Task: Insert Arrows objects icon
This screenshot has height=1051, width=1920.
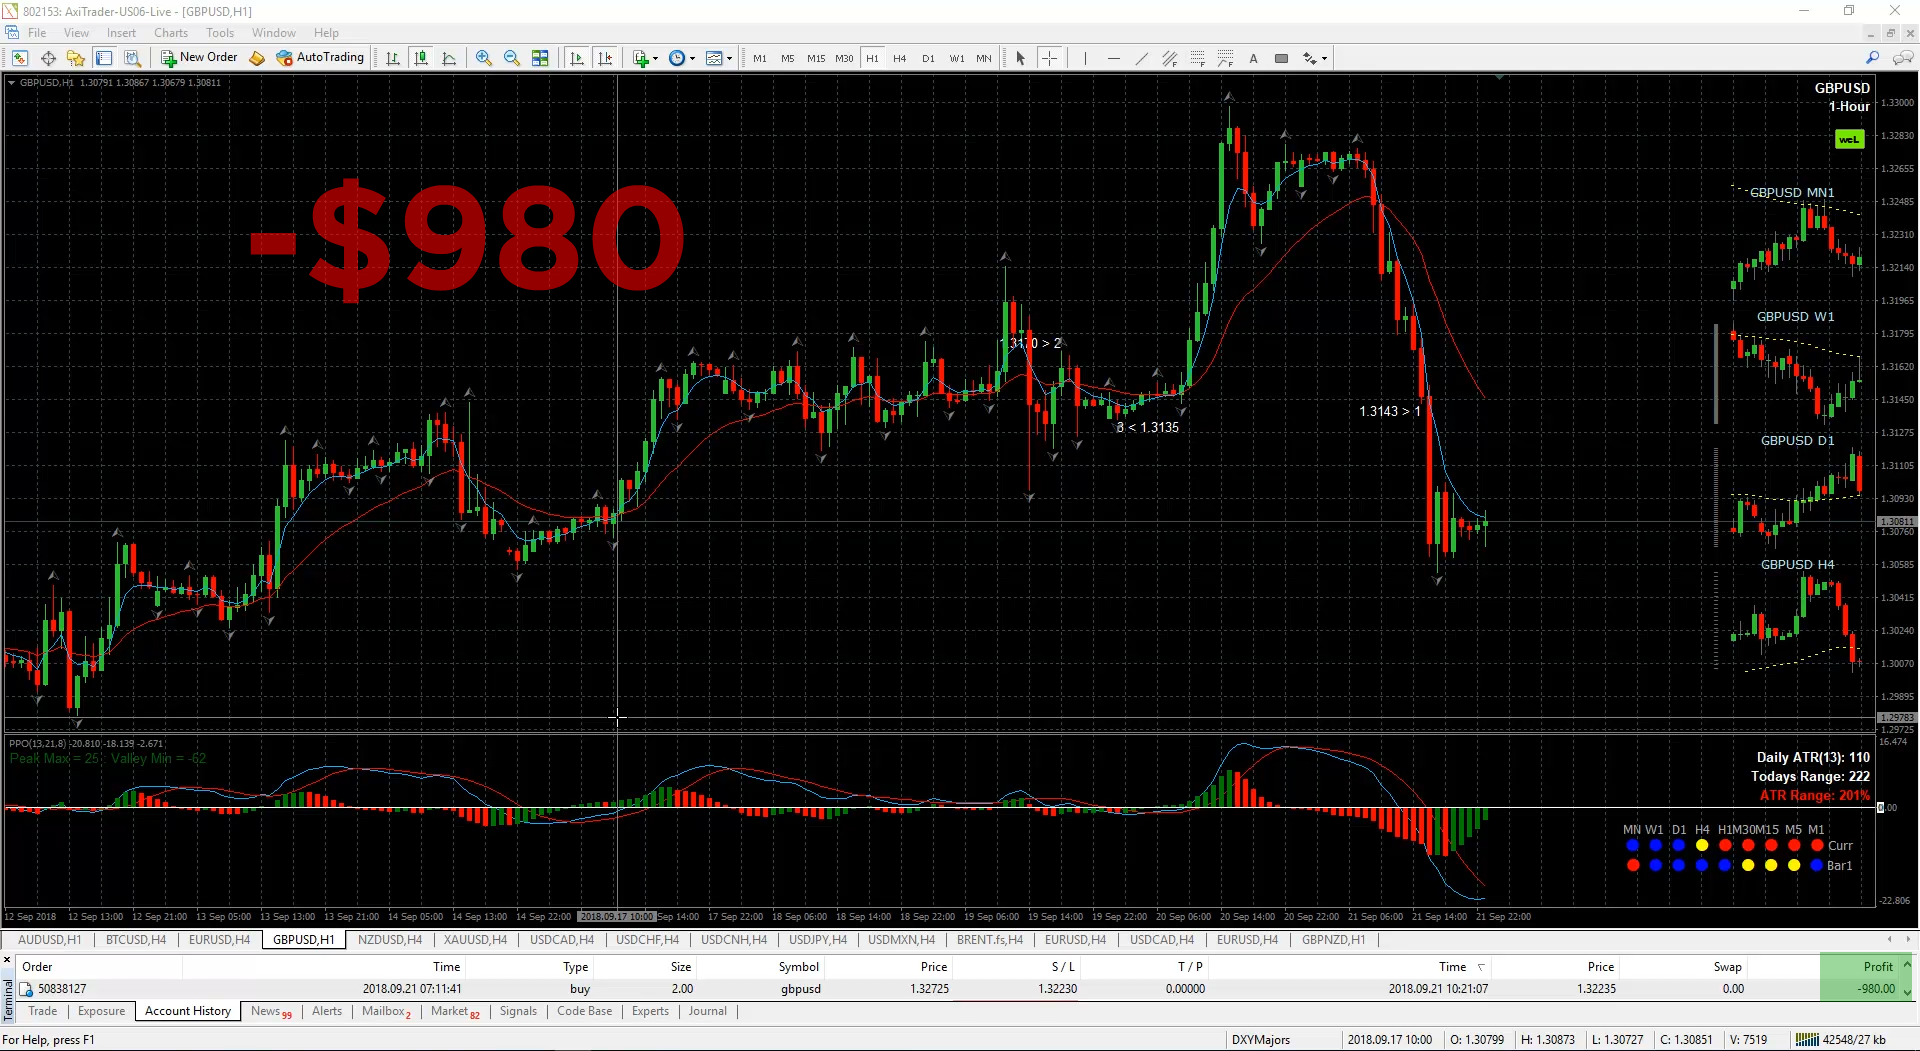Action: (1309, 58)
